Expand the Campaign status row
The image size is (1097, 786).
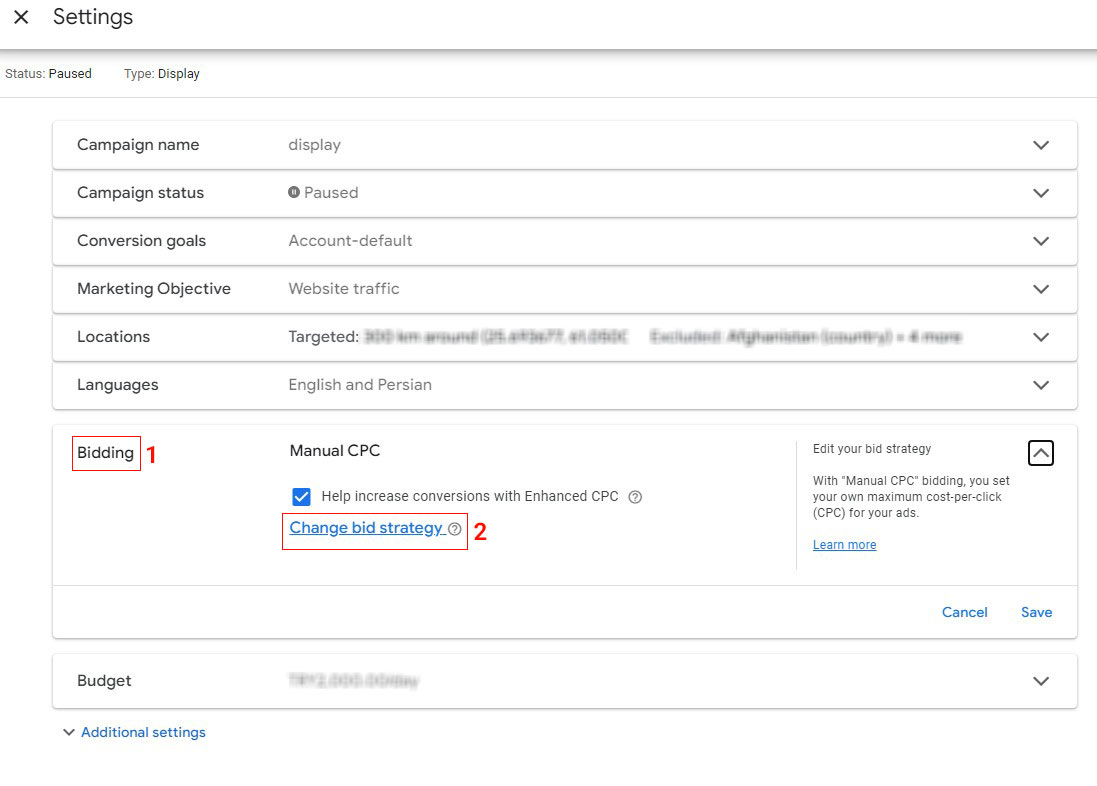coord(1041,193)
